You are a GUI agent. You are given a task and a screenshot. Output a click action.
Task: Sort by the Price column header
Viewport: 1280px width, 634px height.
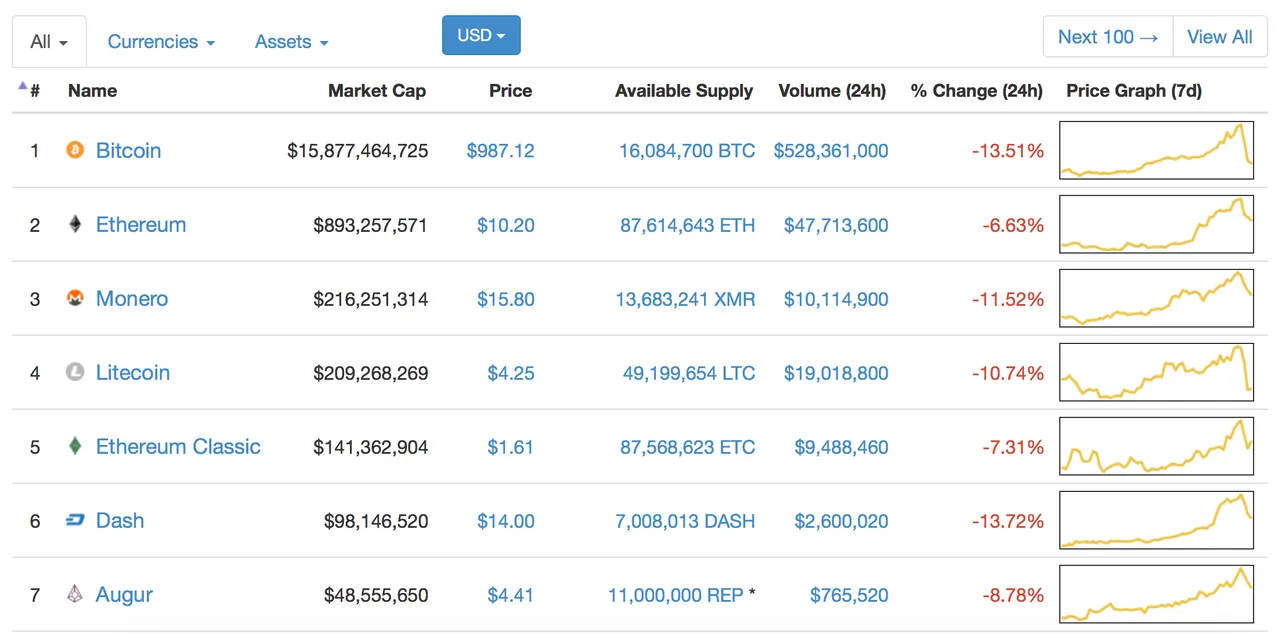[x=510, y=91]
